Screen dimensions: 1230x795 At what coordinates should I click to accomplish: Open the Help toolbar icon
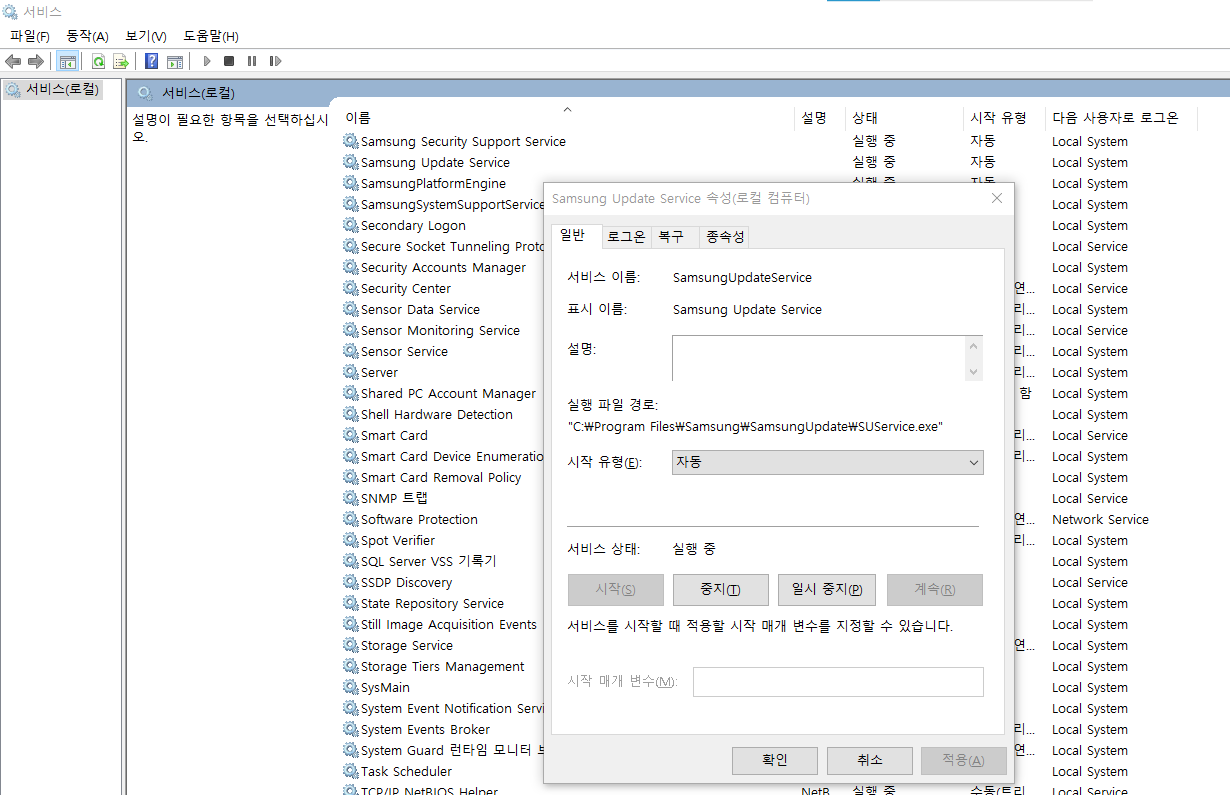point(152,61)
